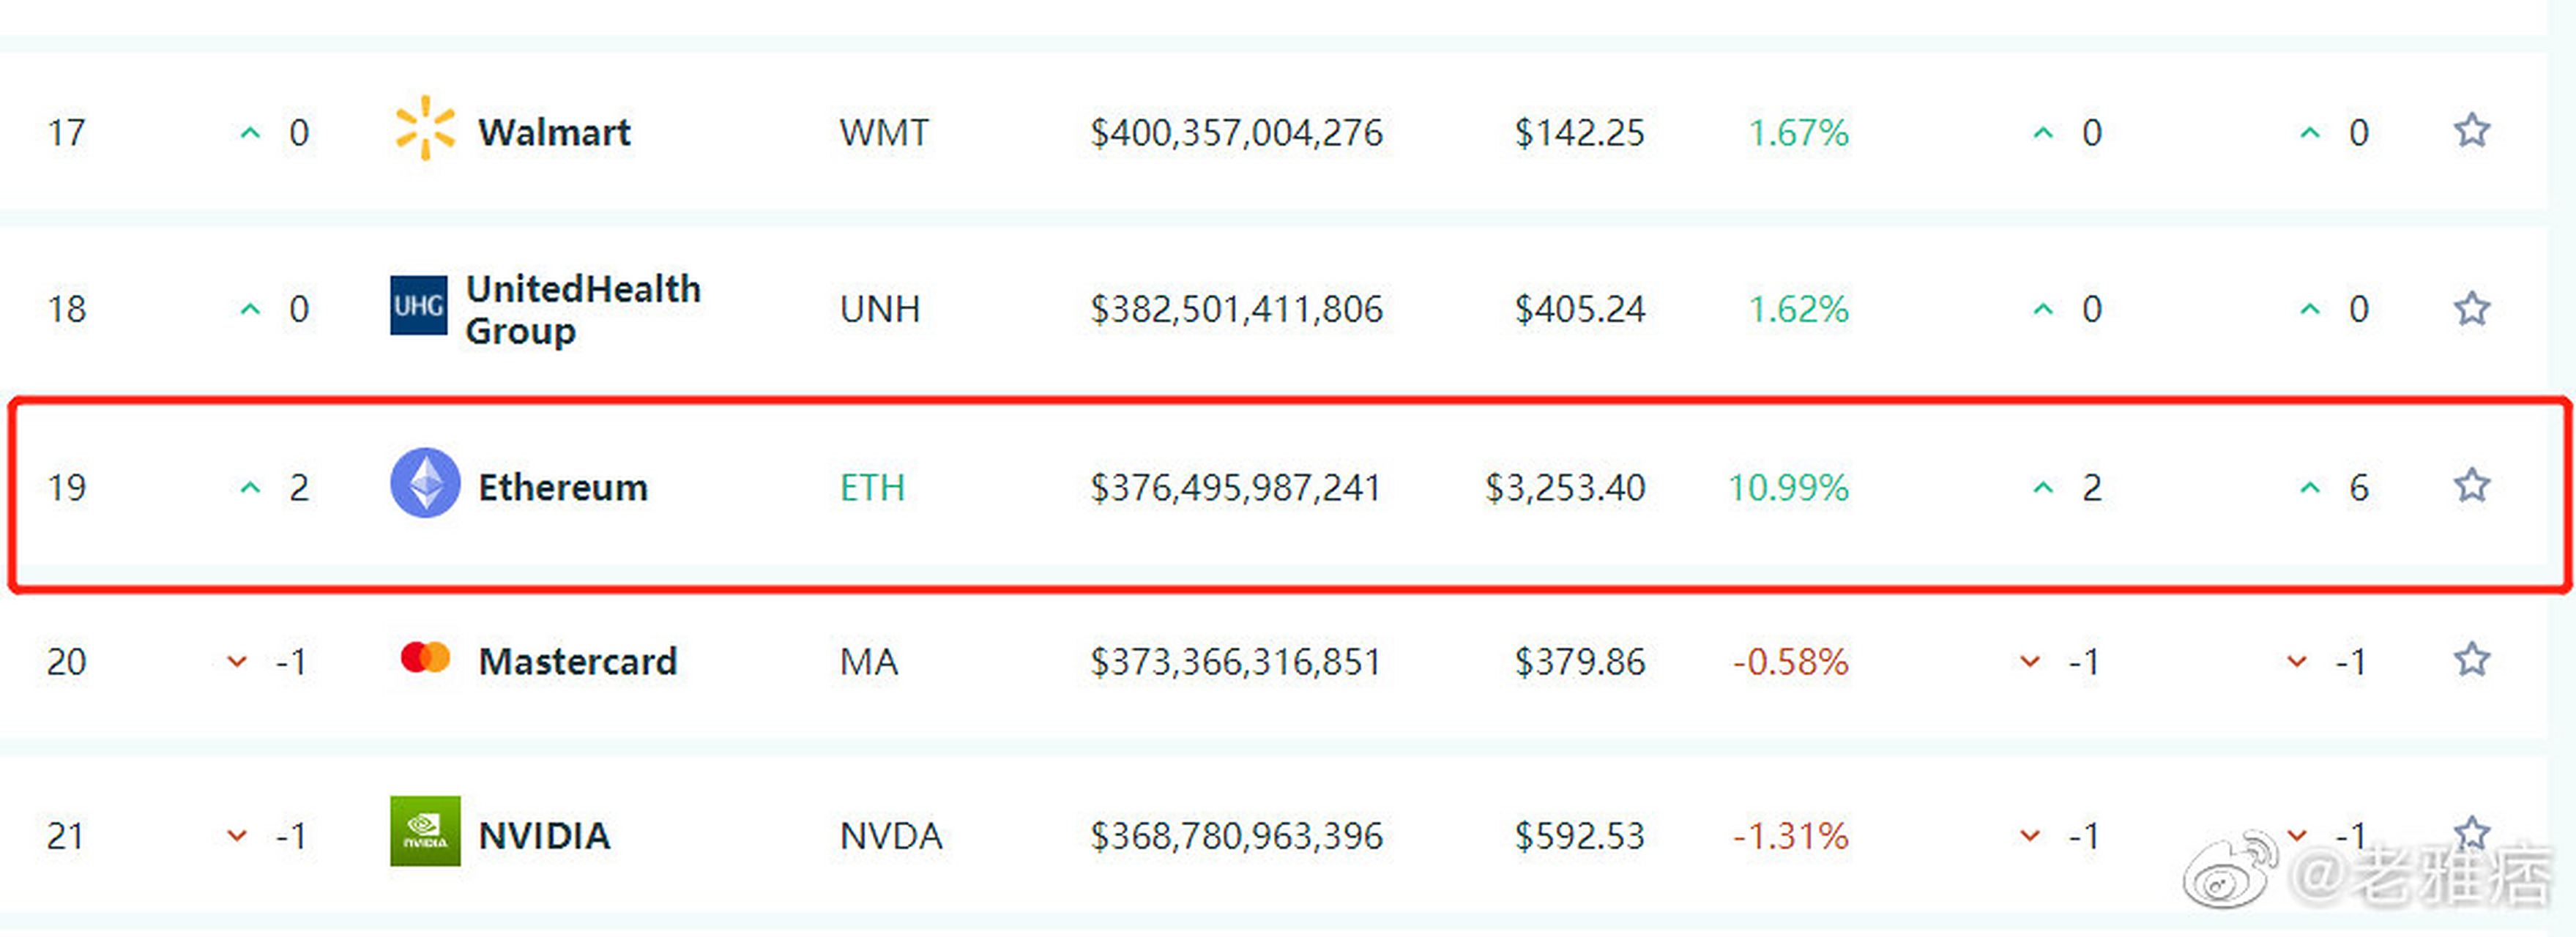Toggle the UnitedHealth Group watchlist star
This screenshot has height=937, width=2576.
[2471, 308]
